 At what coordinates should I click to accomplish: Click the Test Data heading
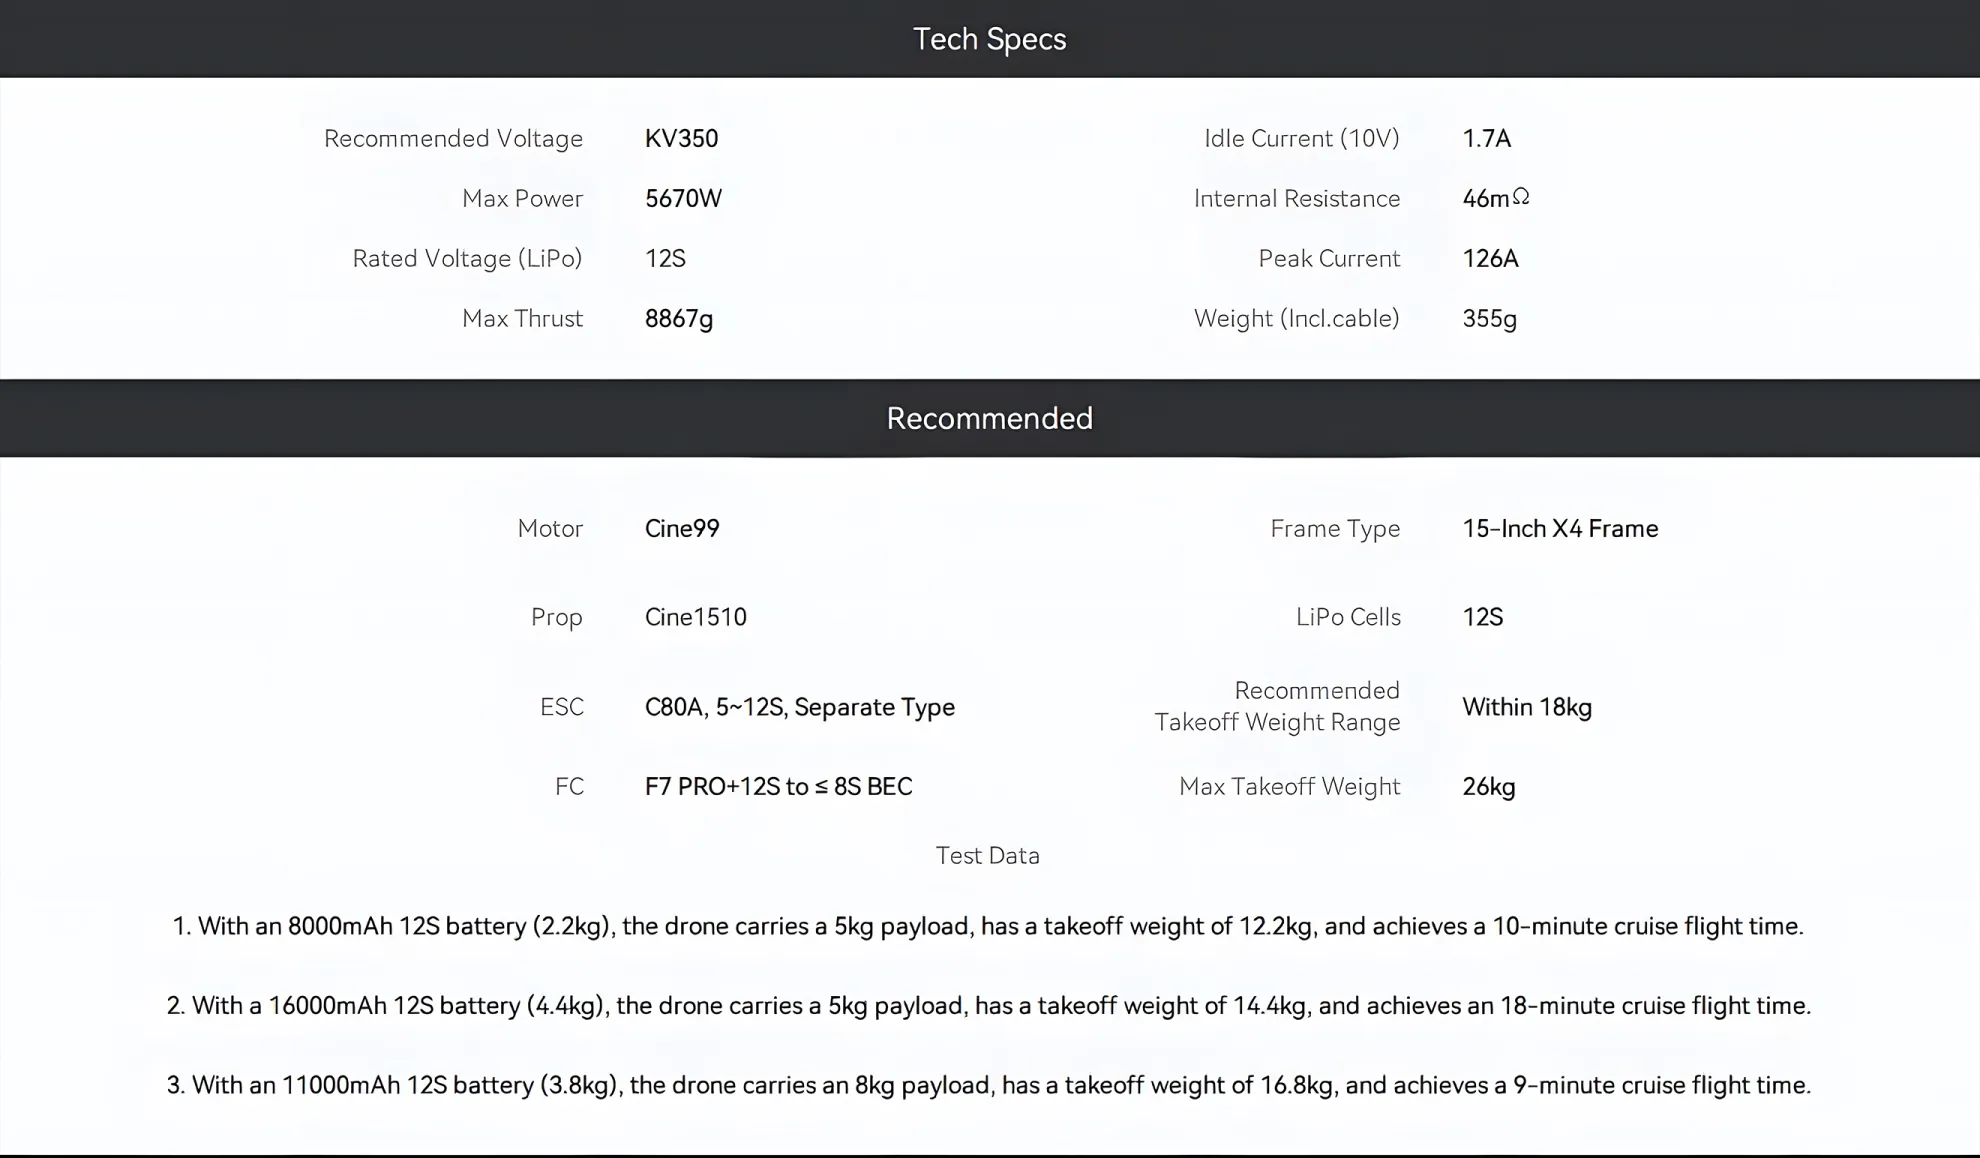coord(988,855)
